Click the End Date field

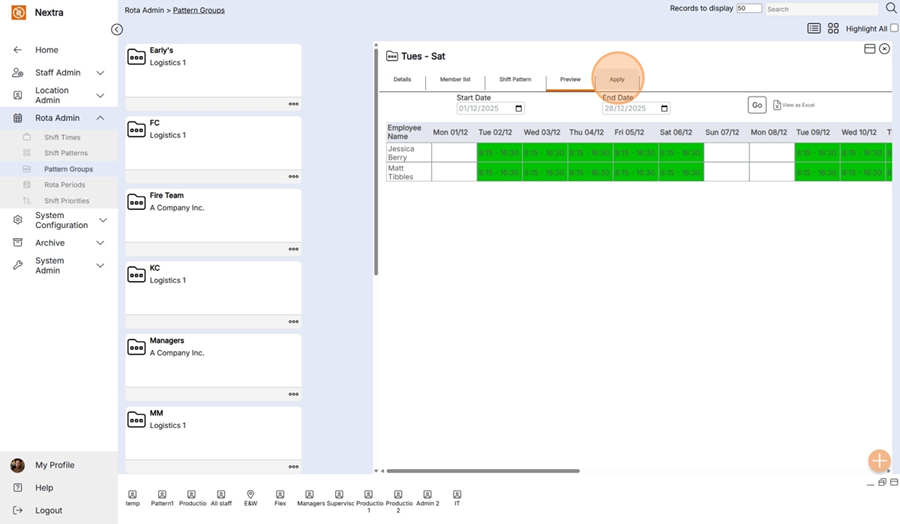636,108
